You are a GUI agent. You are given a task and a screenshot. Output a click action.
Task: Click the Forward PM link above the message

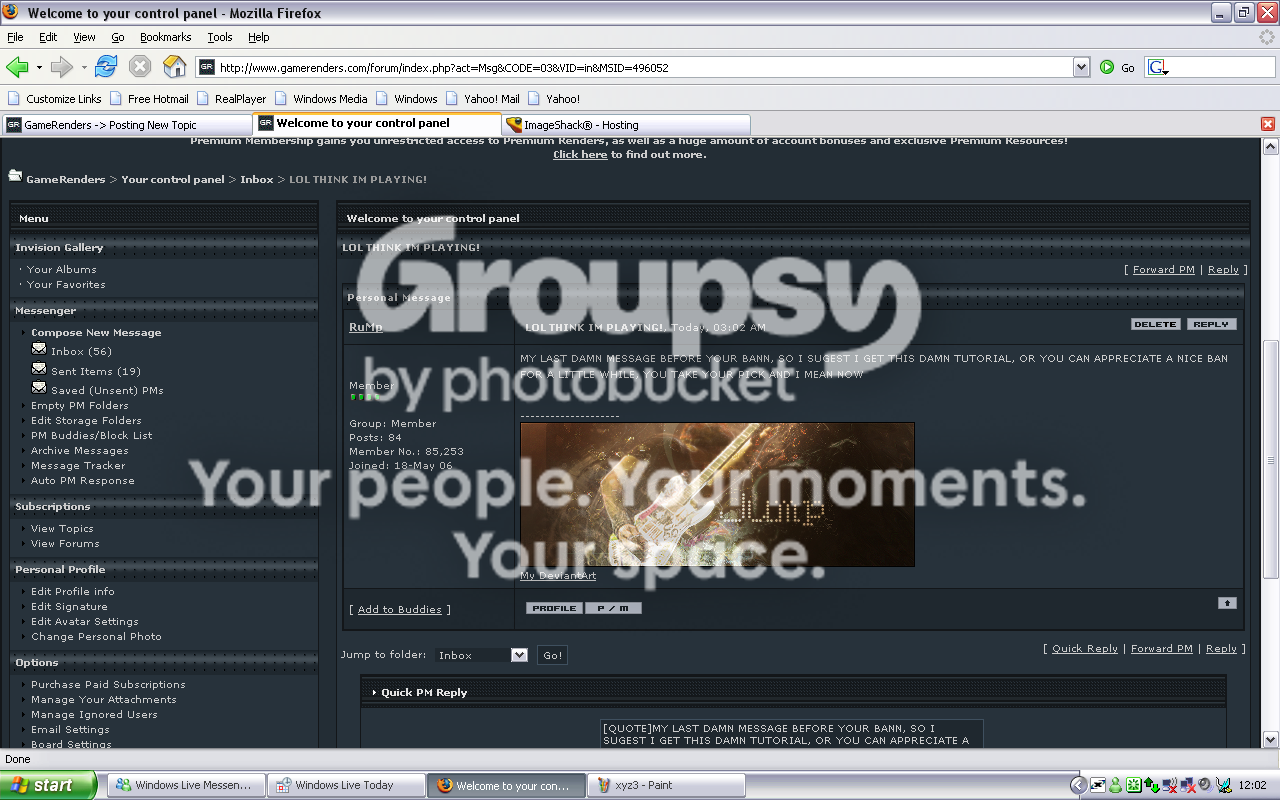click(1163, 270)
